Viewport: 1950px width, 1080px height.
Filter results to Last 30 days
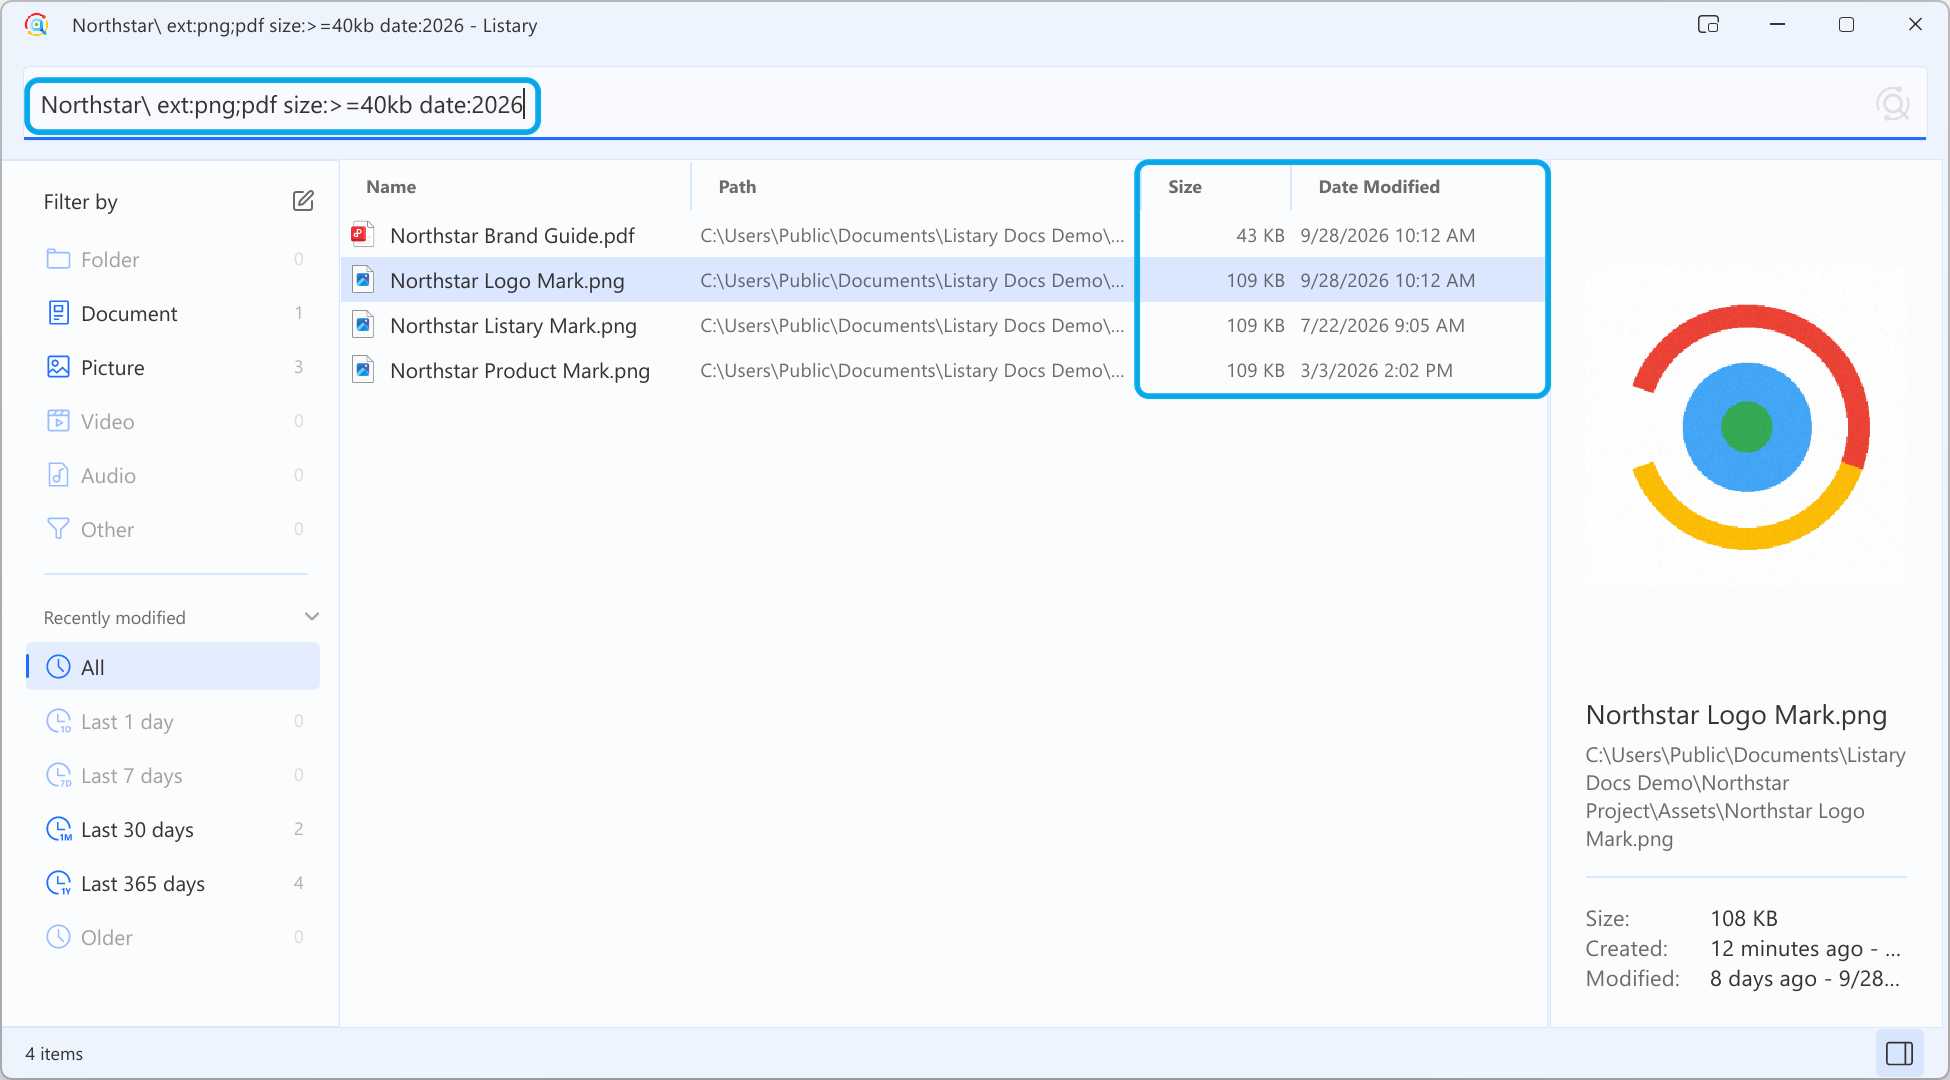tap(173, 829)
